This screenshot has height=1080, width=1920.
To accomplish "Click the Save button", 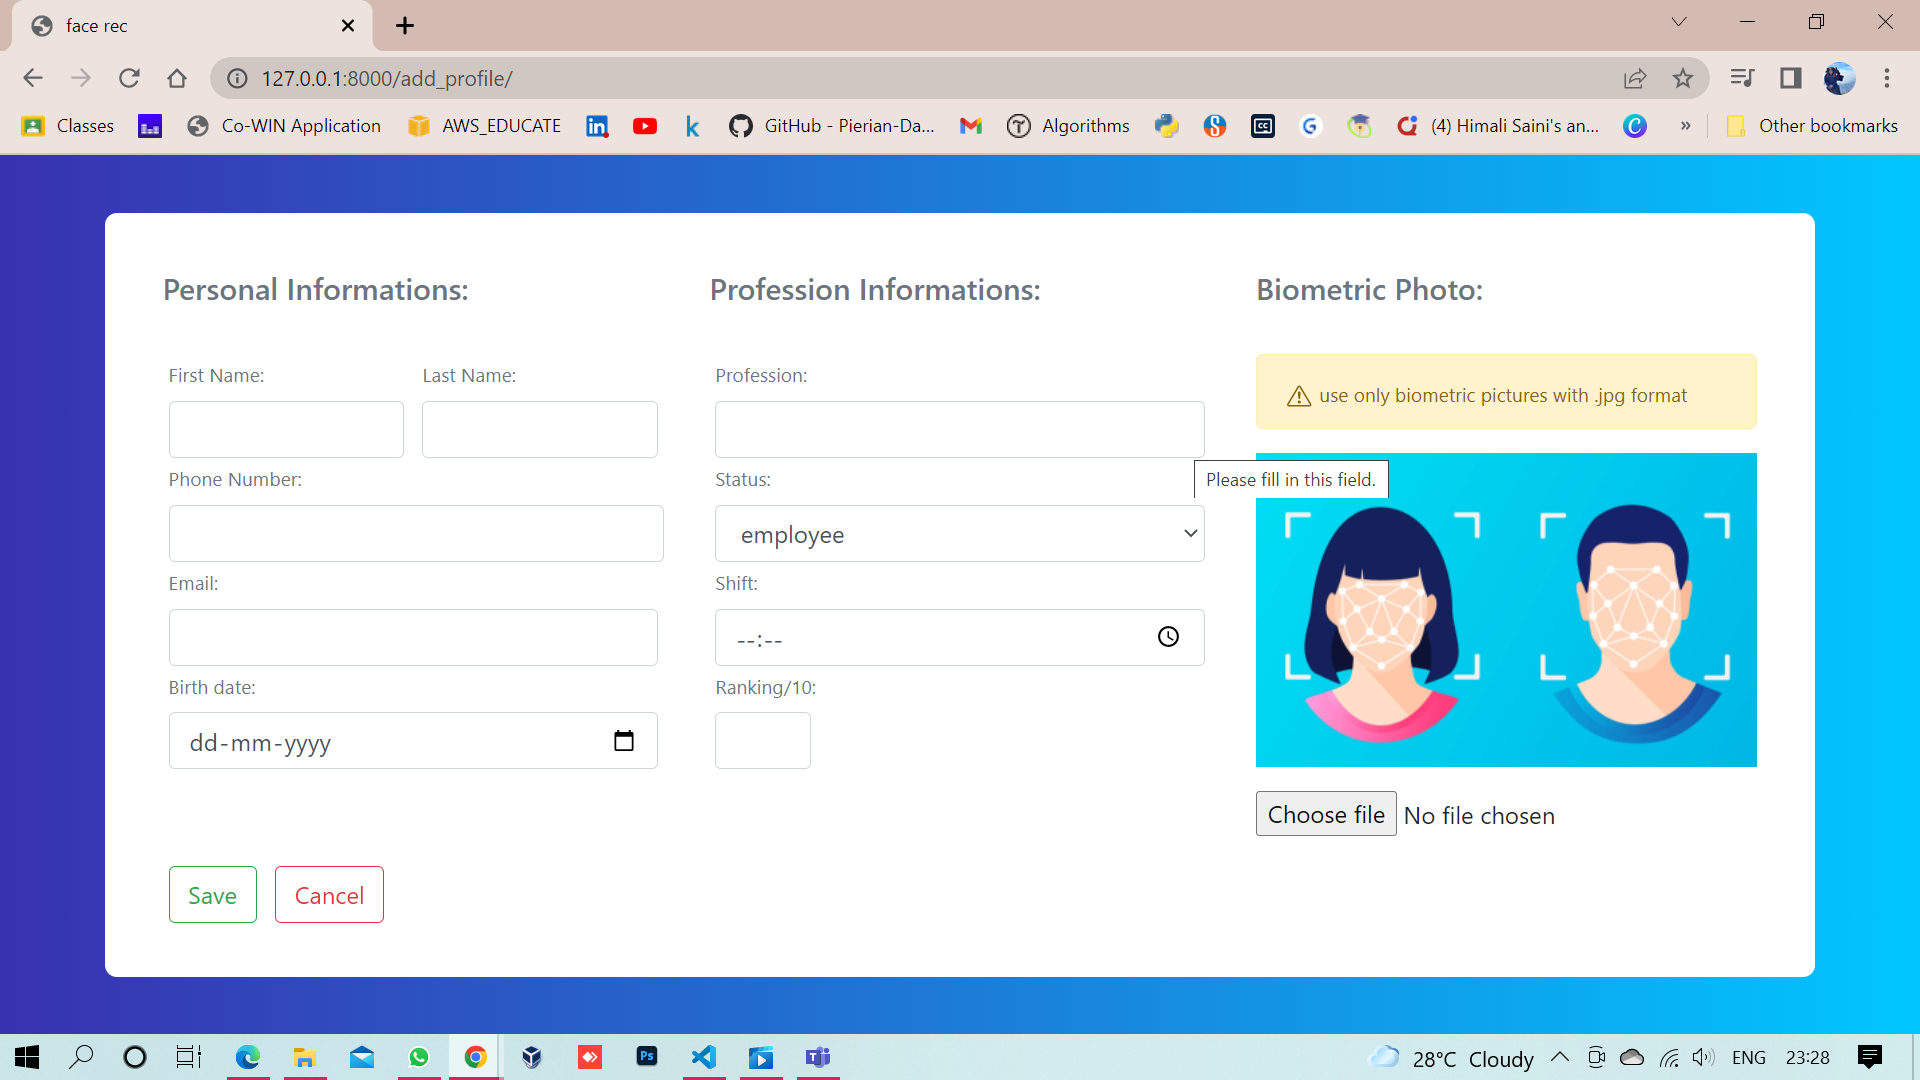I will pyautogui.click(x=212, y=894).
